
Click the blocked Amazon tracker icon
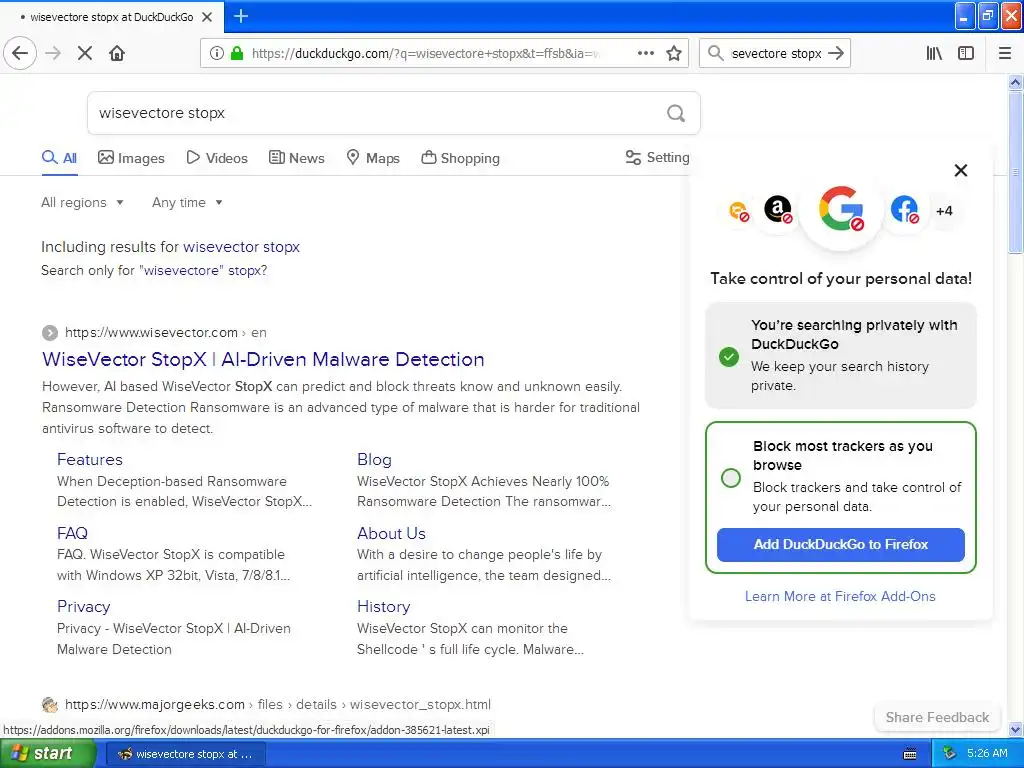pos(778,210)
